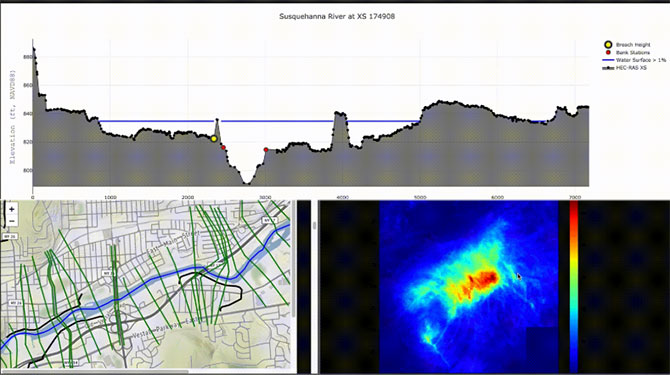Zoom out the map with the minus button

coord(12,221)
